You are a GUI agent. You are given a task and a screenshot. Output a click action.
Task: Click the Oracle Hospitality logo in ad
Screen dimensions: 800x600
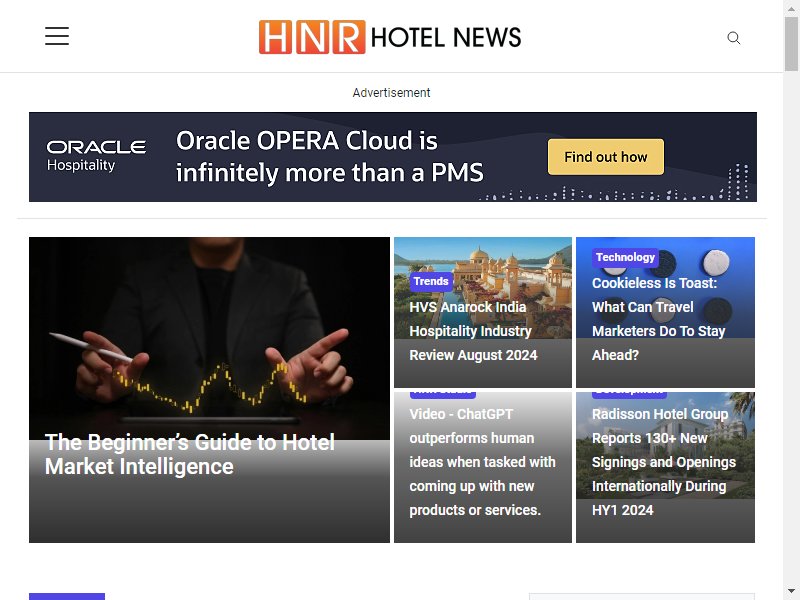[96, 156]
